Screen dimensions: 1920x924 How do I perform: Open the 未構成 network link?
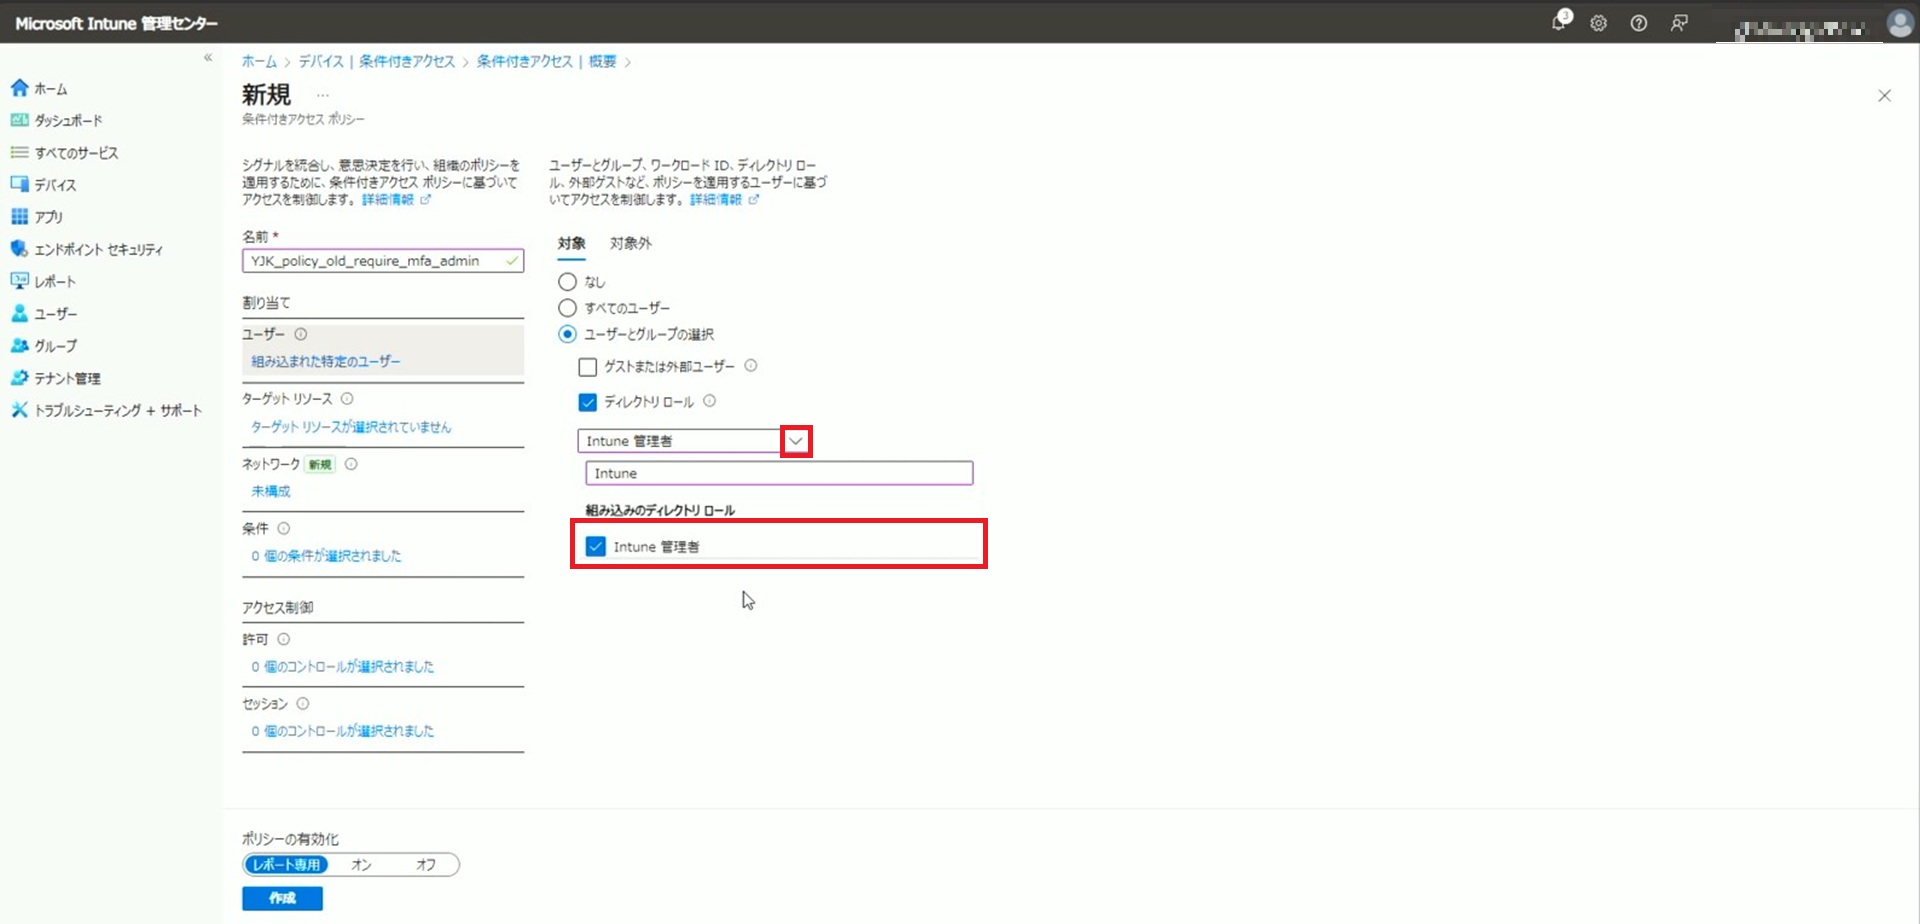coord(270,491)
